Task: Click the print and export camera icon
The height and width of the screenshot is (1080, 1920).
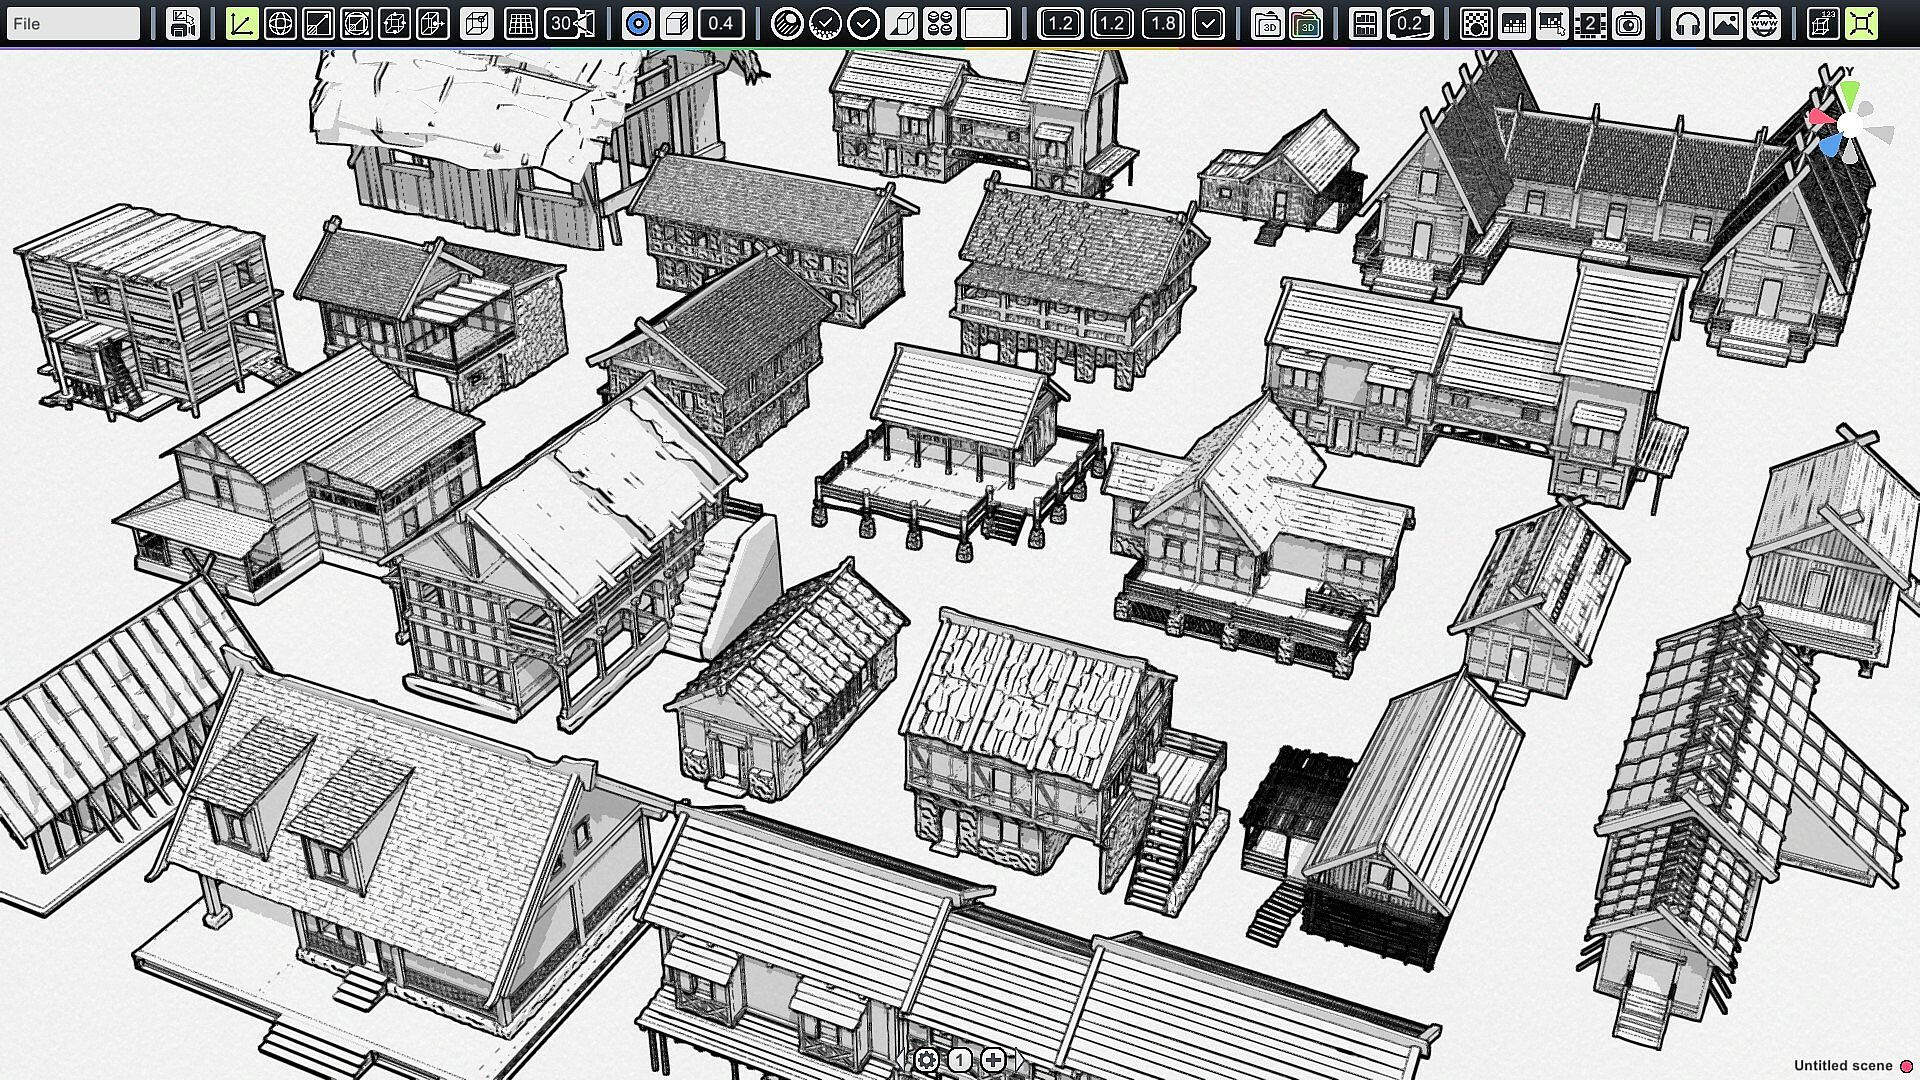Action: (182, 23)
